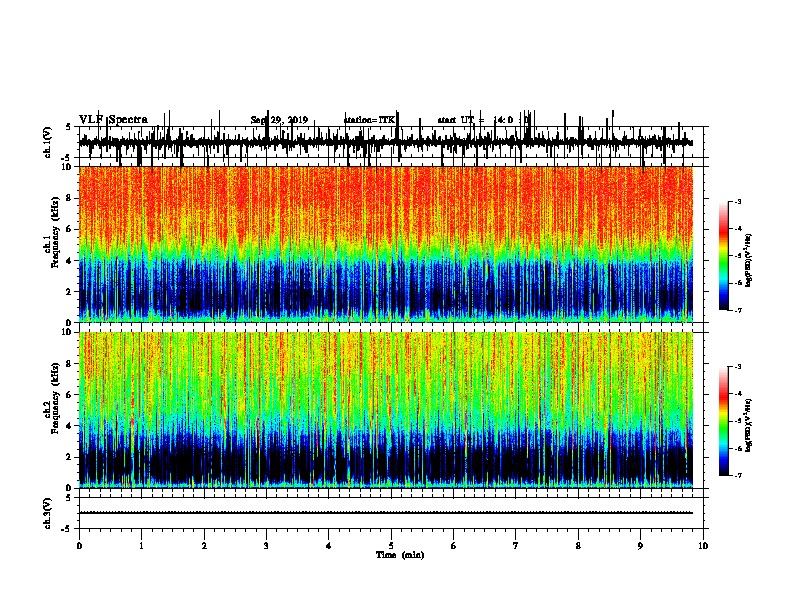Click the "-3" label on ch.1 colorbar
Viewport: 792px width, 612px height.
(737, 201)
